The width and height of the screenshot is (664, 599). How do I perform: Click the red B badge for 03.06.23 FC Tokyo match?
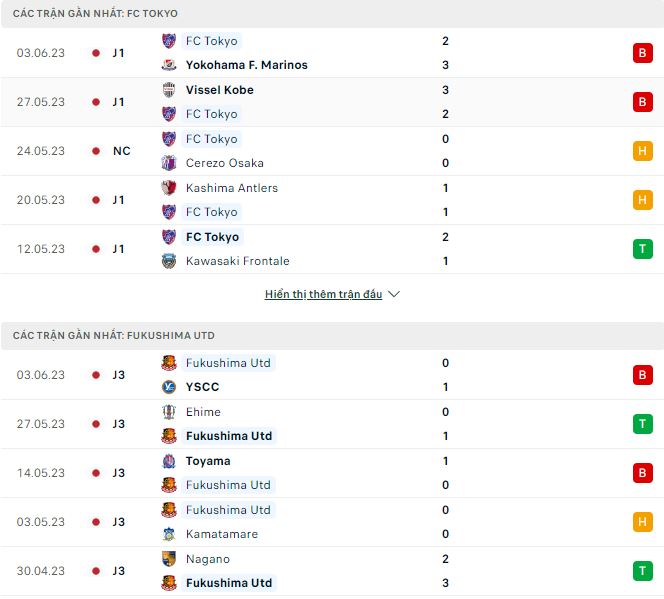click(x=641, y=53)
